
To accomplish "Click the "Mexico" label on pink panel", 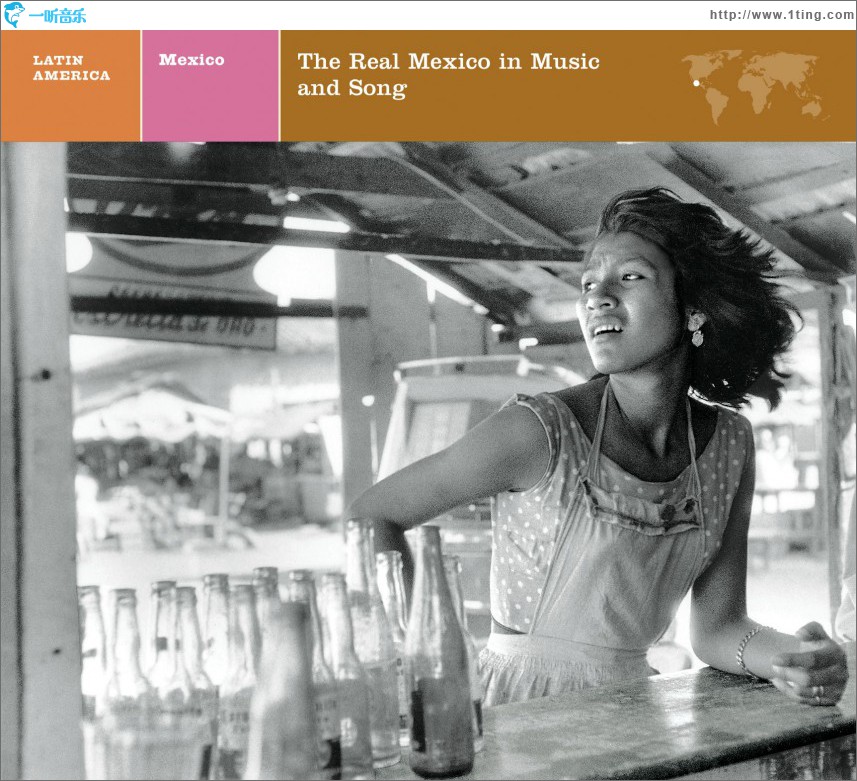I will [191, 60].
